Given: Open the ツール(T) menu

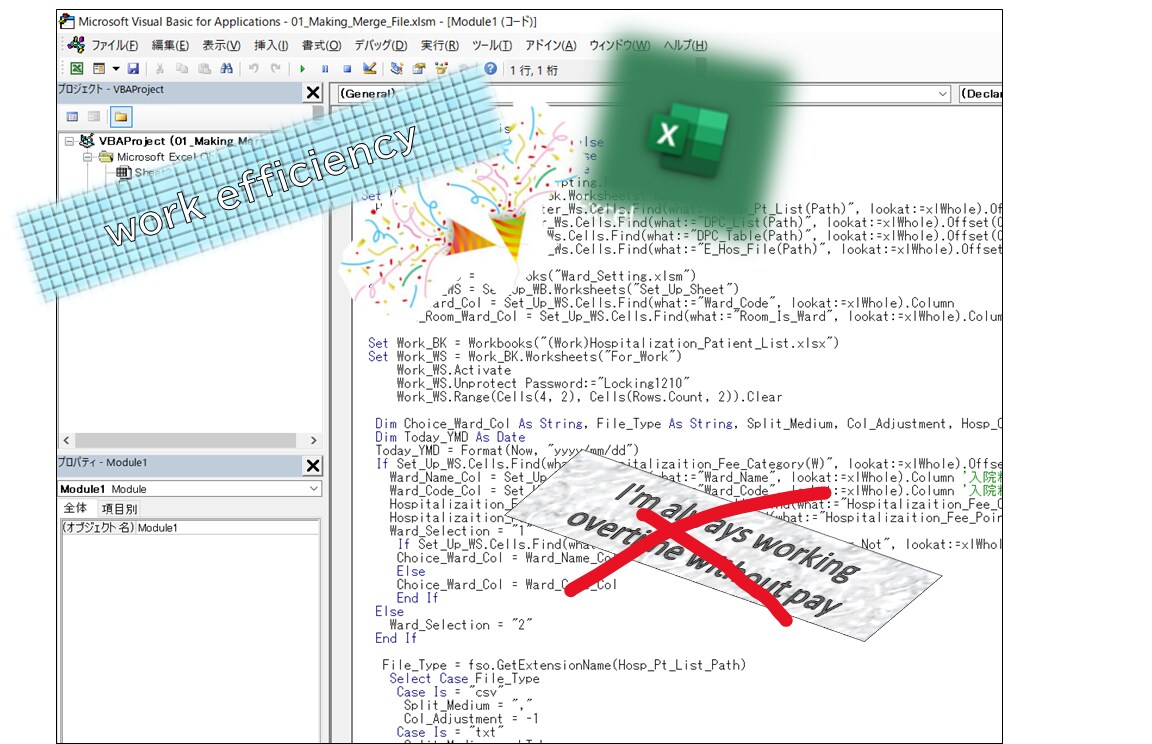Looking at the screenshot, I should [492, 46].
